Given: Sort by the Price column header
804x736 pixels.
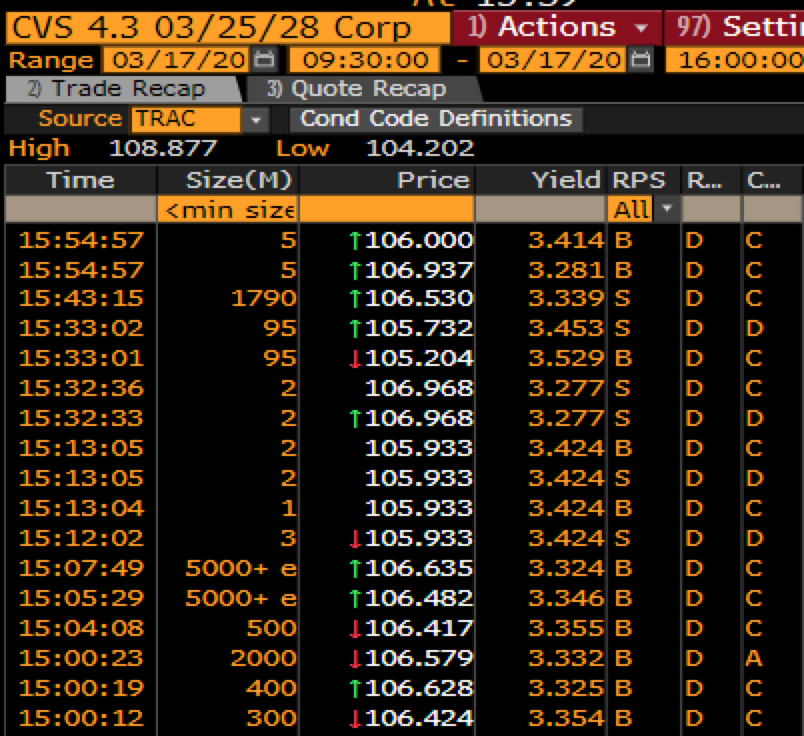Looking at the screenshot, I should pos(387,181).
